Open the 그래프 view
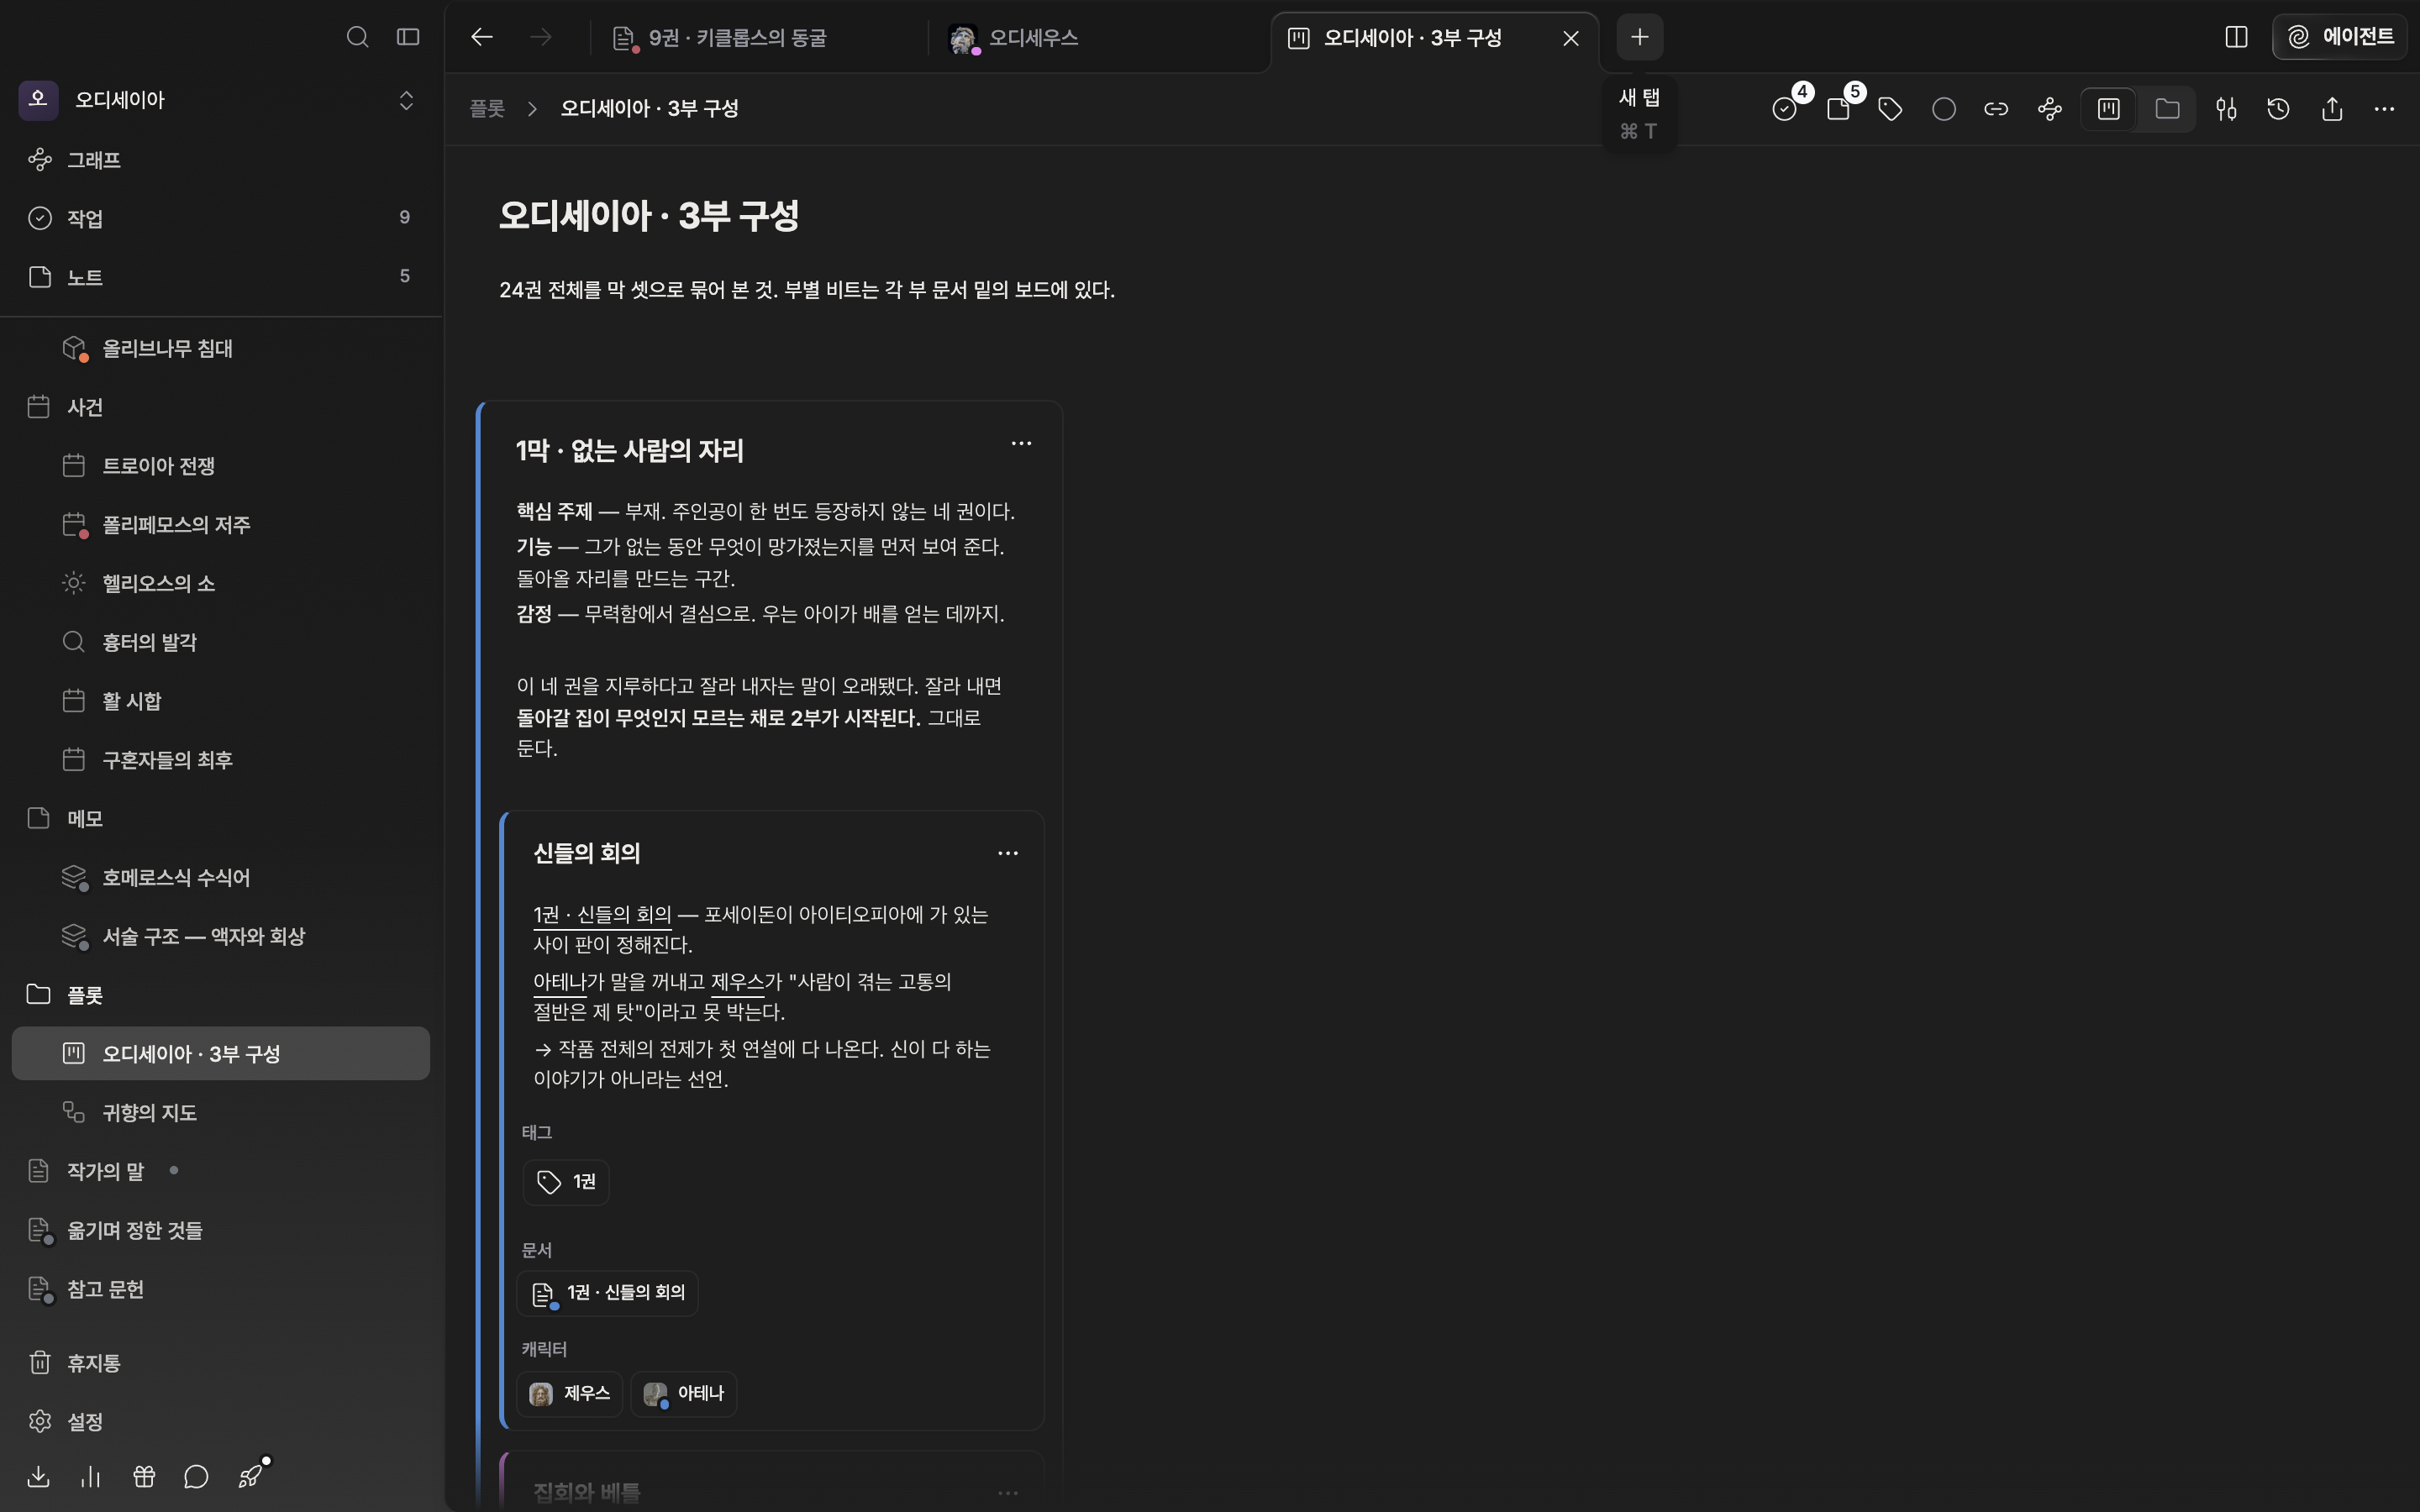Image resolution: width=2420 pixels, height=1512 pixels. [x=220, y=160]
